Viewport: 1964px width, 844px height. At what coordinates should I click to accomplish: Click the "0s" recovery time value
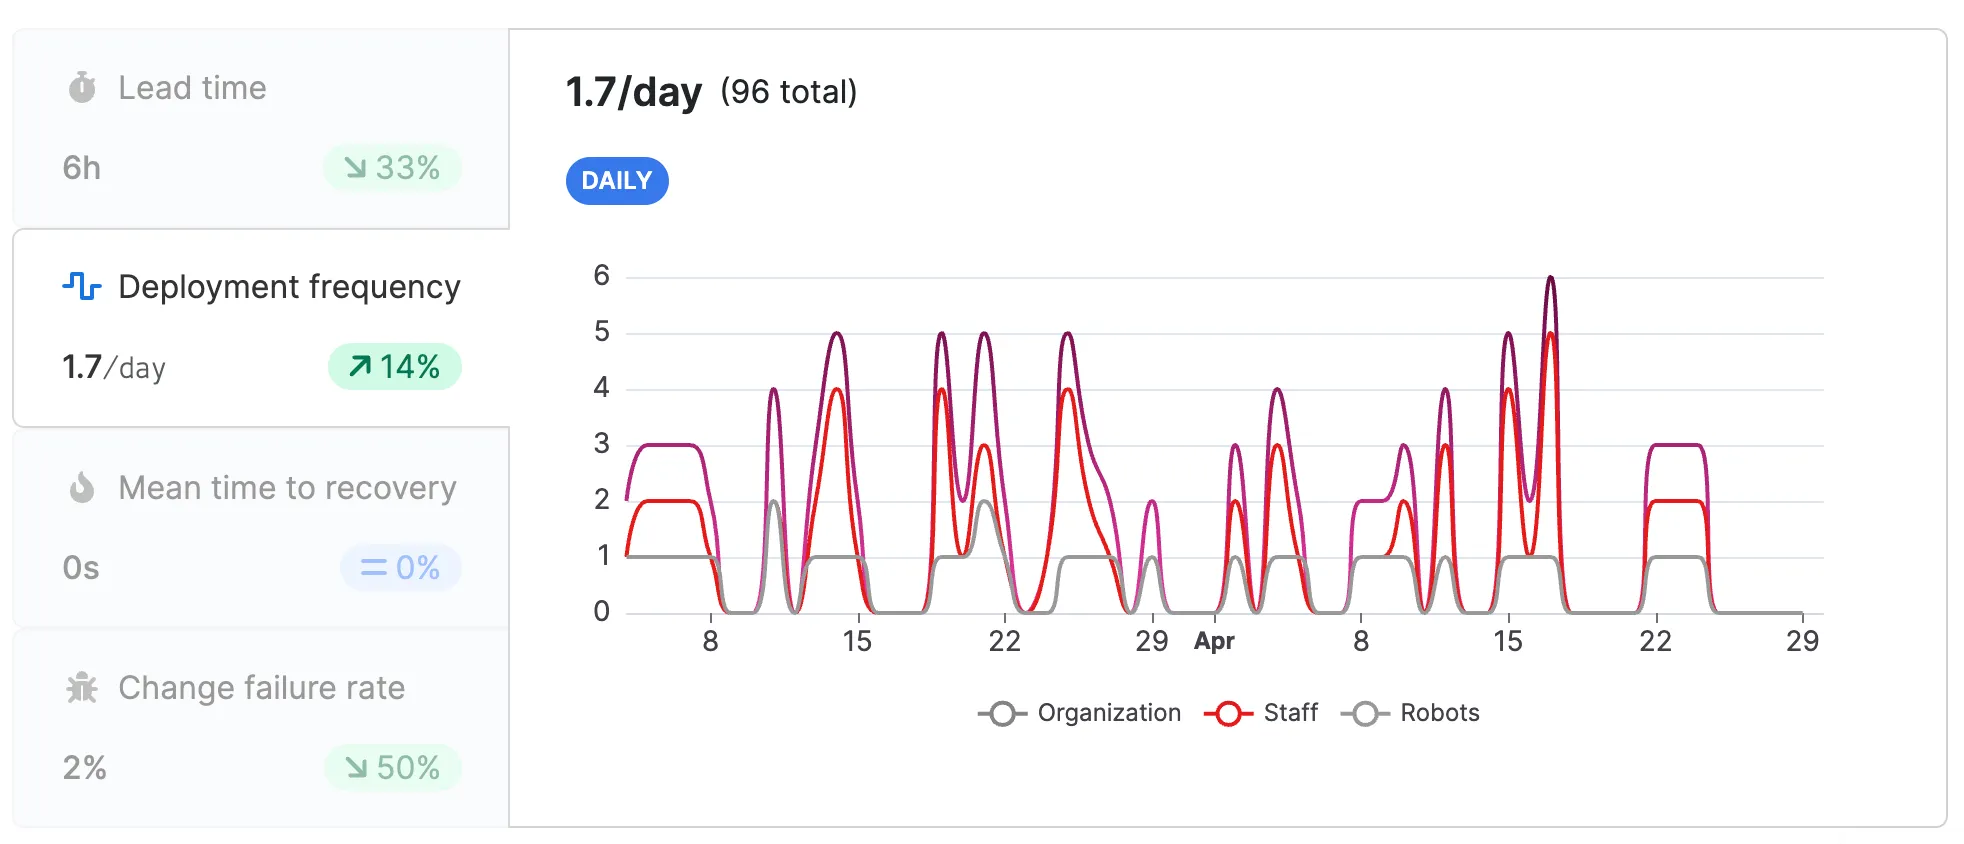click(81, 568)
